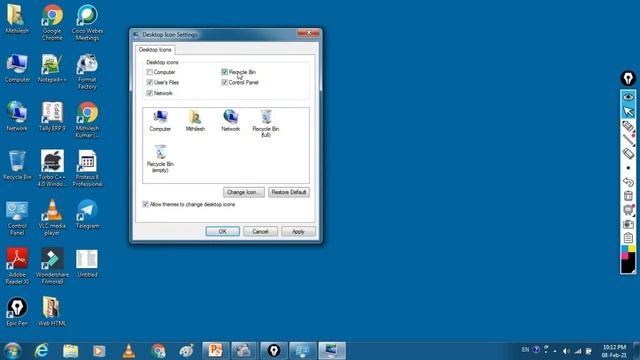Select the Epic Pen eraser tool
This screenshot has height=360, width=640.
coord(628,154)
